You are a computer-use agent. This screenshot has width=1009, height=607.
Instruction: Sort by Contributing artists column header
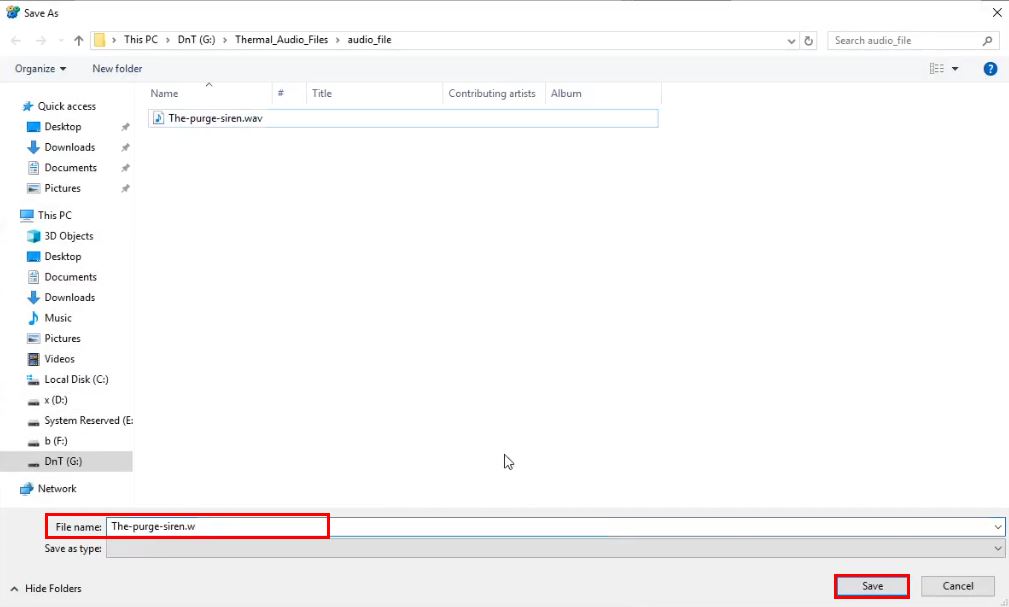pyautogui.click(x=494, y=93)
